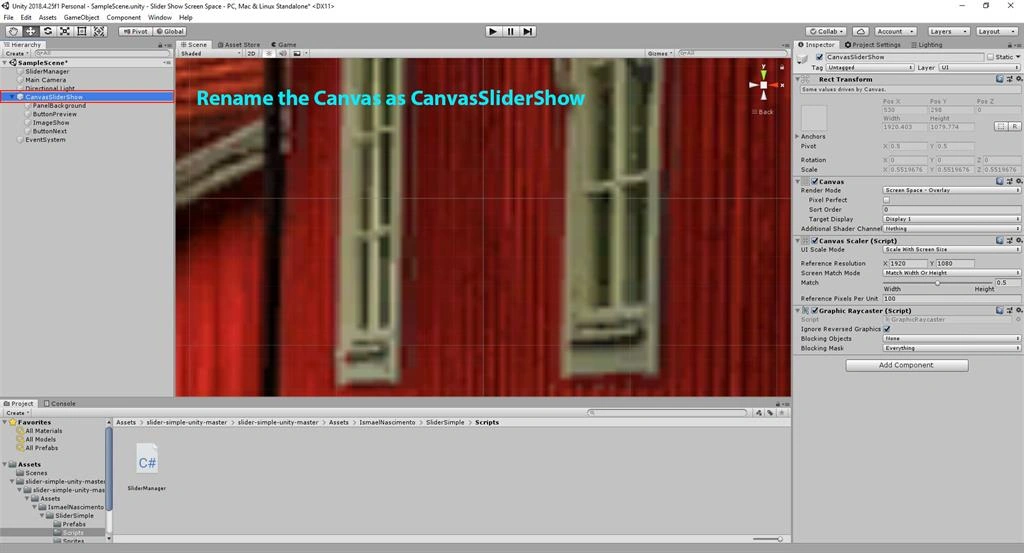Collapse the SampleScene root in Hierarchy
This screenshot has height=553, width=1024.
5,63
